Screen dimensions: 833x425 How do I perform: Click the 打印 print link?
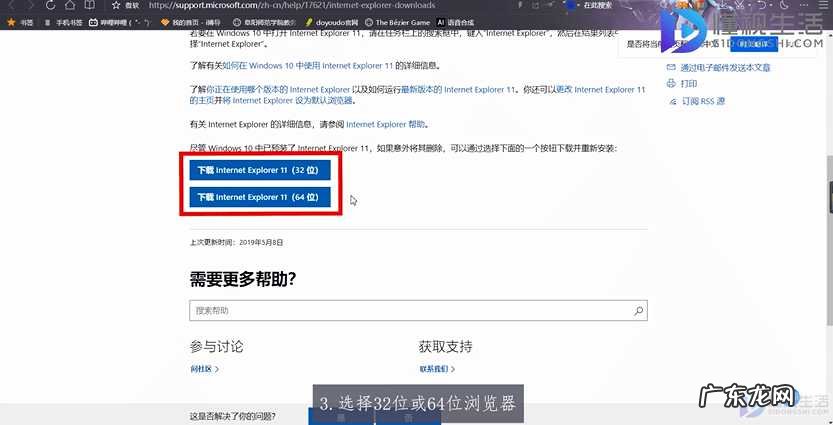point(688,83)
